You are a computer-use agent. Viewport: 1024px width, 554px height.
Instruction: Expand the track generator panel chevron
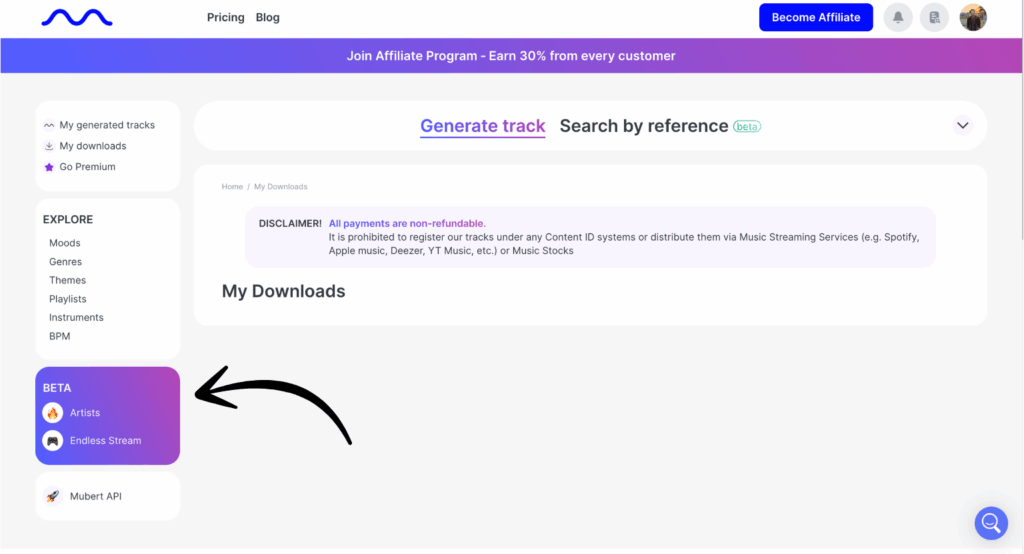(962, 126)
